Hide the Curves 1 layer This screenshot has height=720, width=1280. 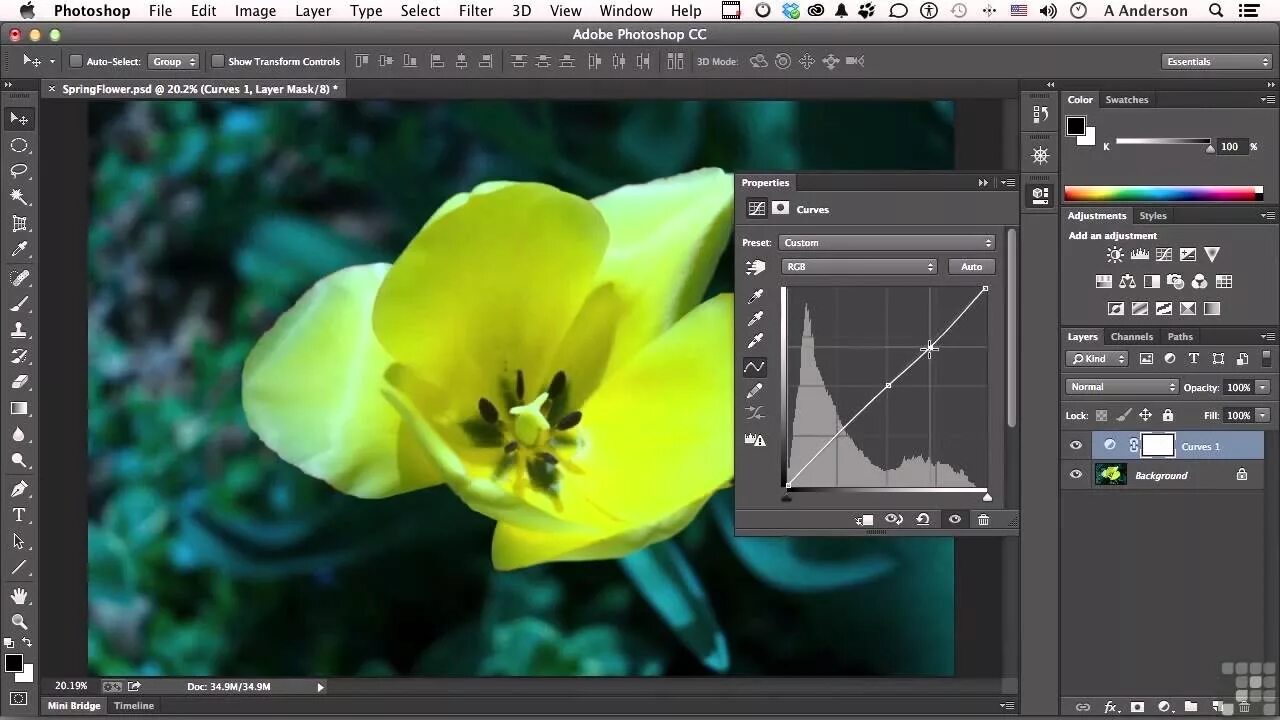[1076, 446]
